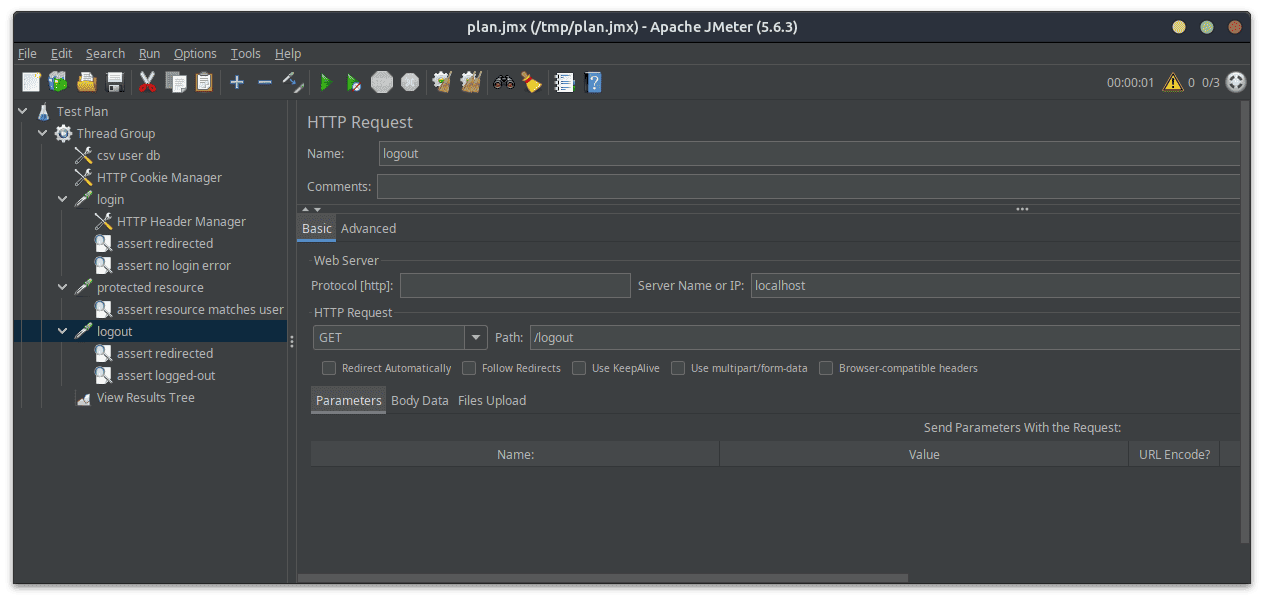This screenshot has height=600, width=1264.
Task: Open the Options menu
Action: pos(195,54)
